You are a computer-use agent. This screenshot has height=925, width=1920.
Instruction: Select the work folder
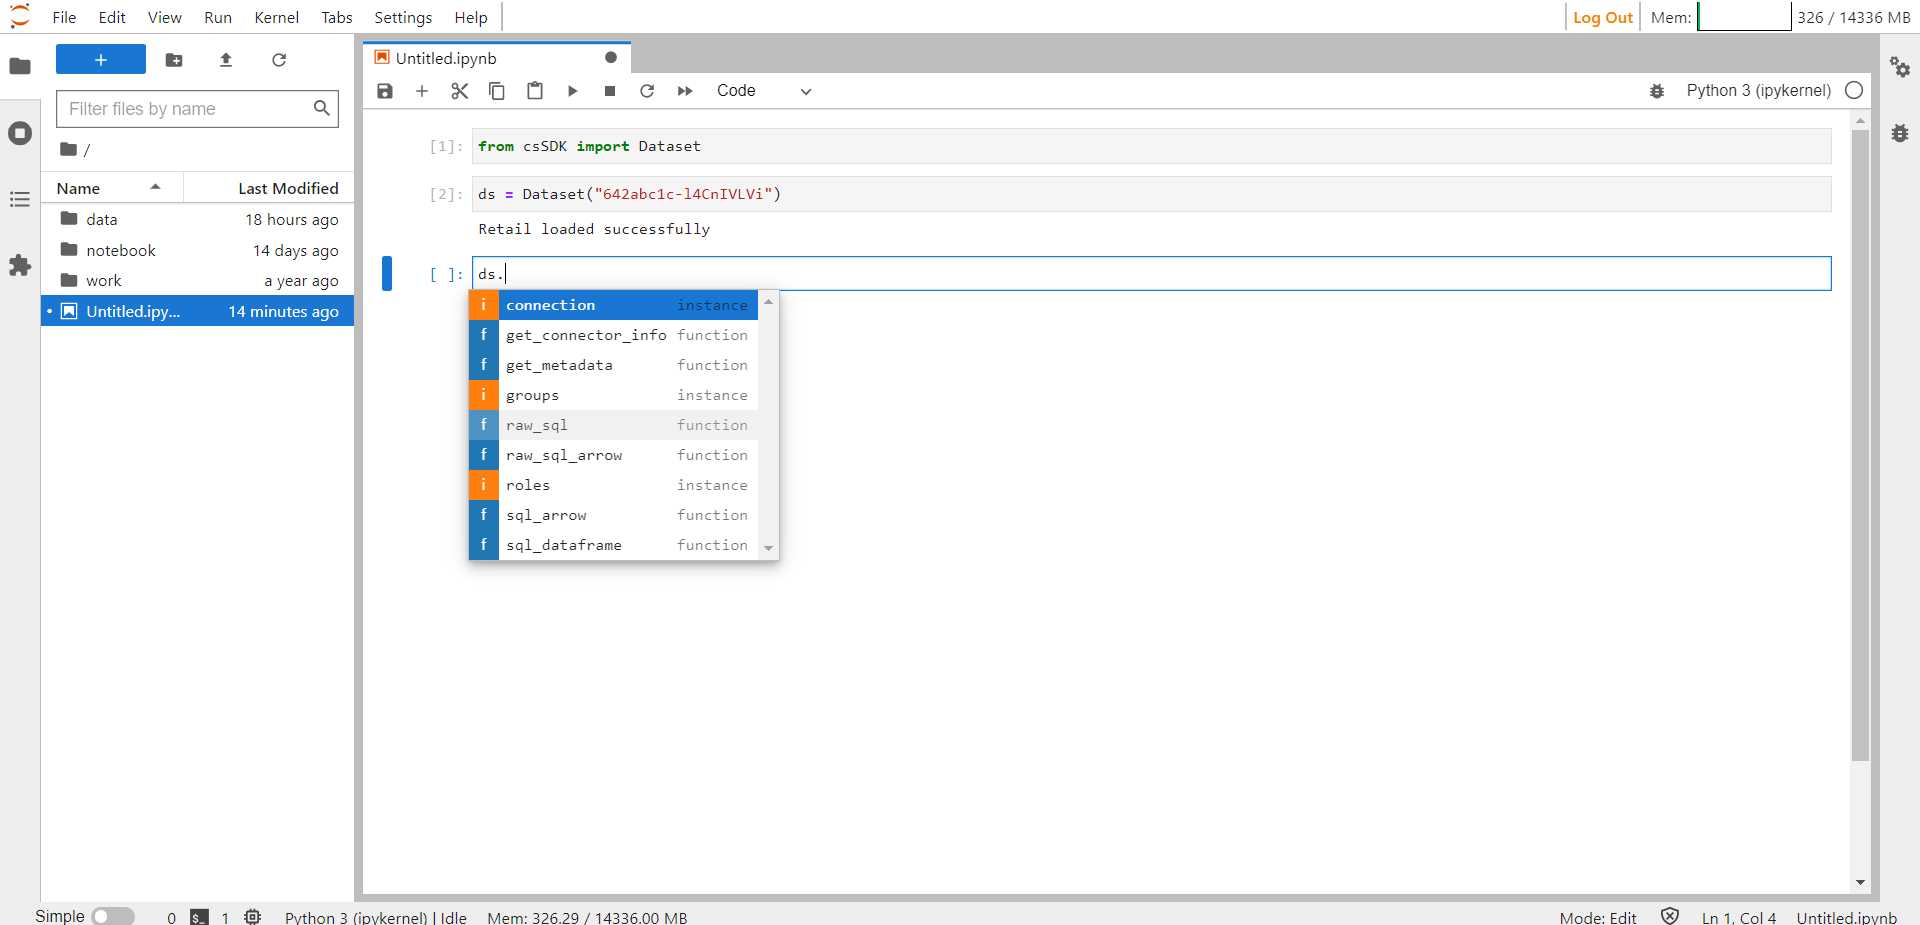pyautogui.click(x=198, y=281)
